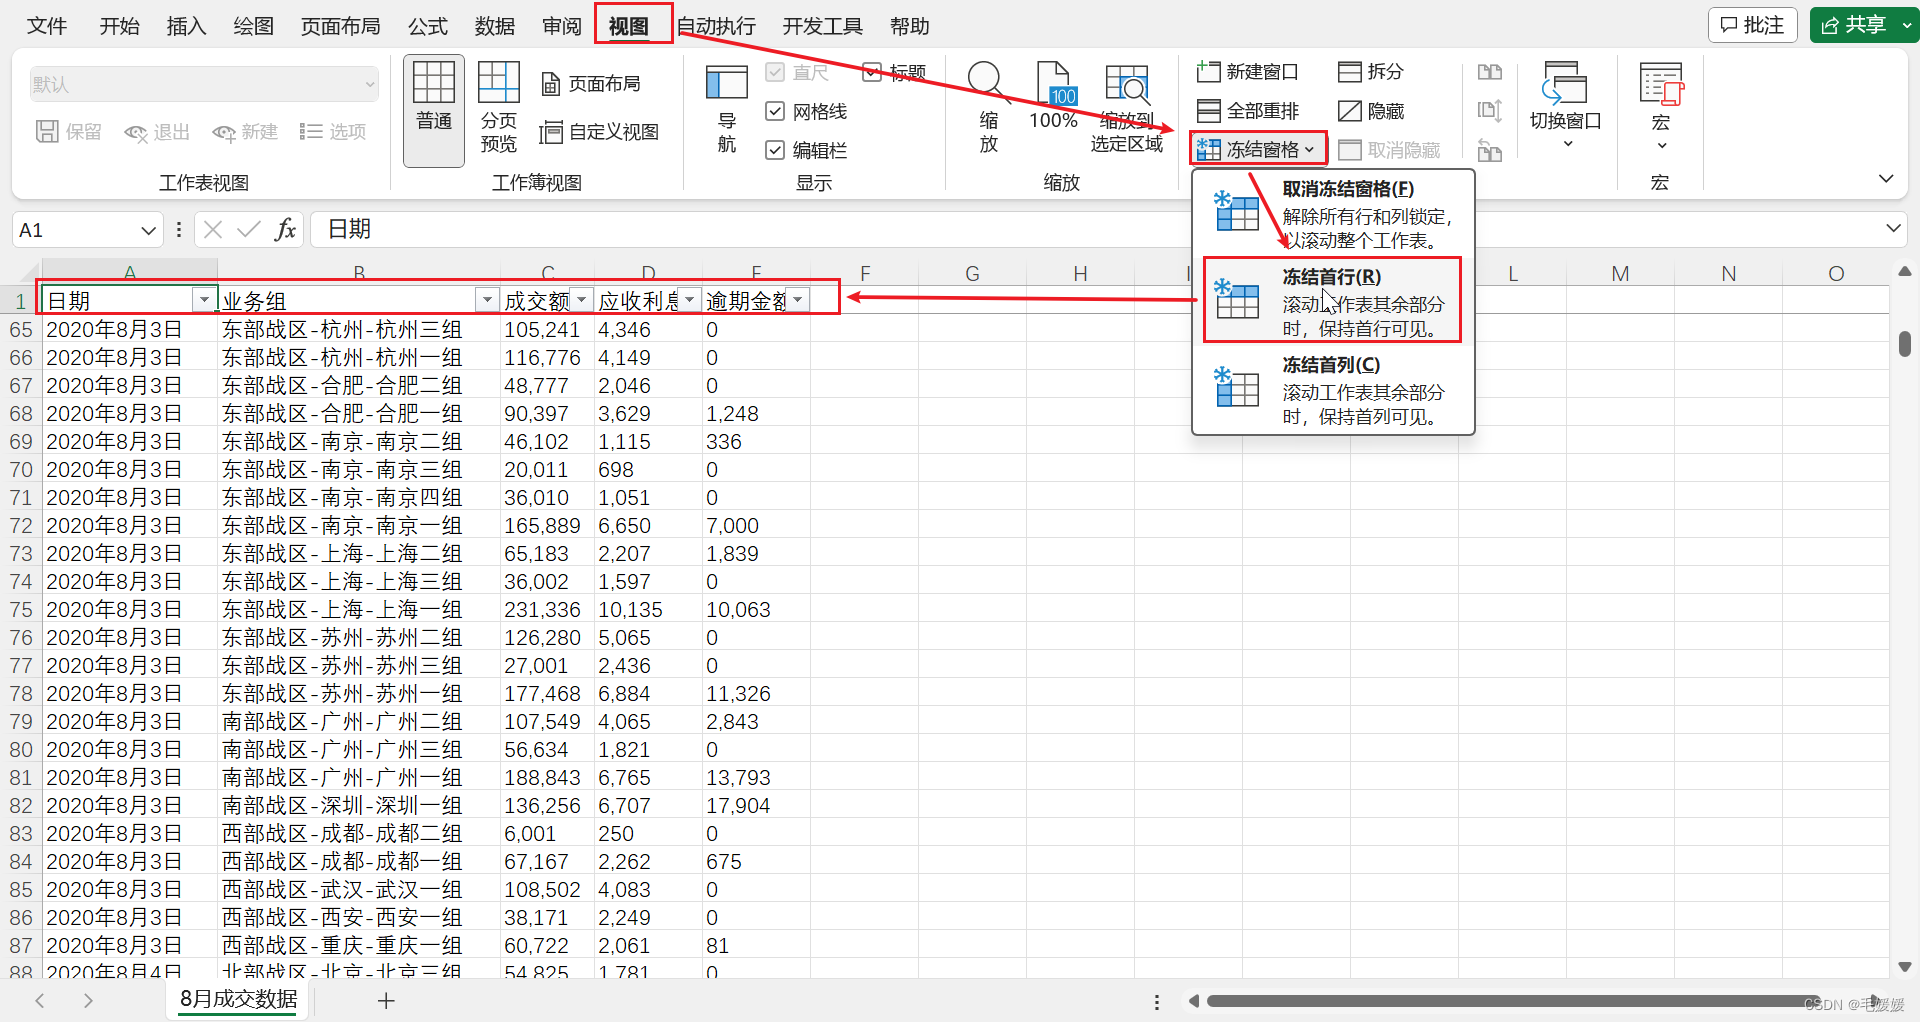
Task: Click the 批注 comments button
Action: point(1753,25)
